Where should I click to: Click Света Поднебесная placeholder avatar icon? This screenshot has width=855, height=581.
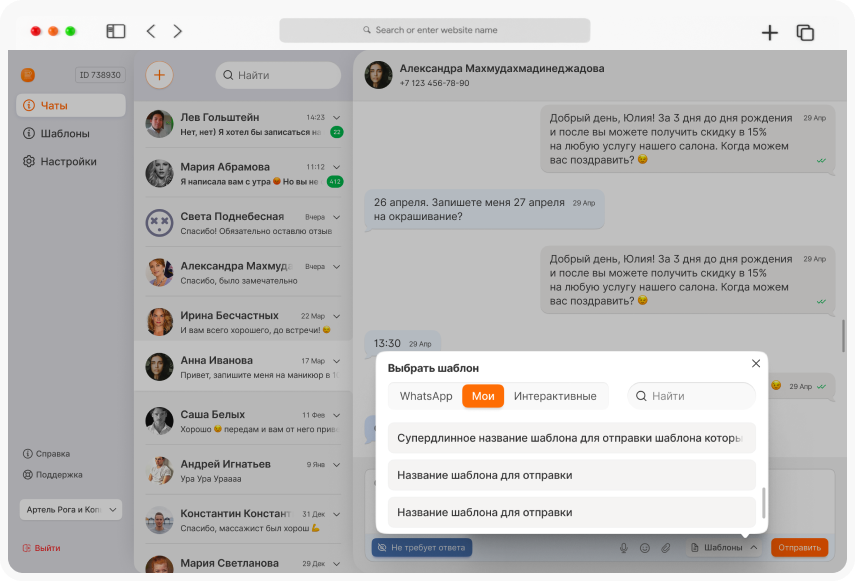click(159, 223)
